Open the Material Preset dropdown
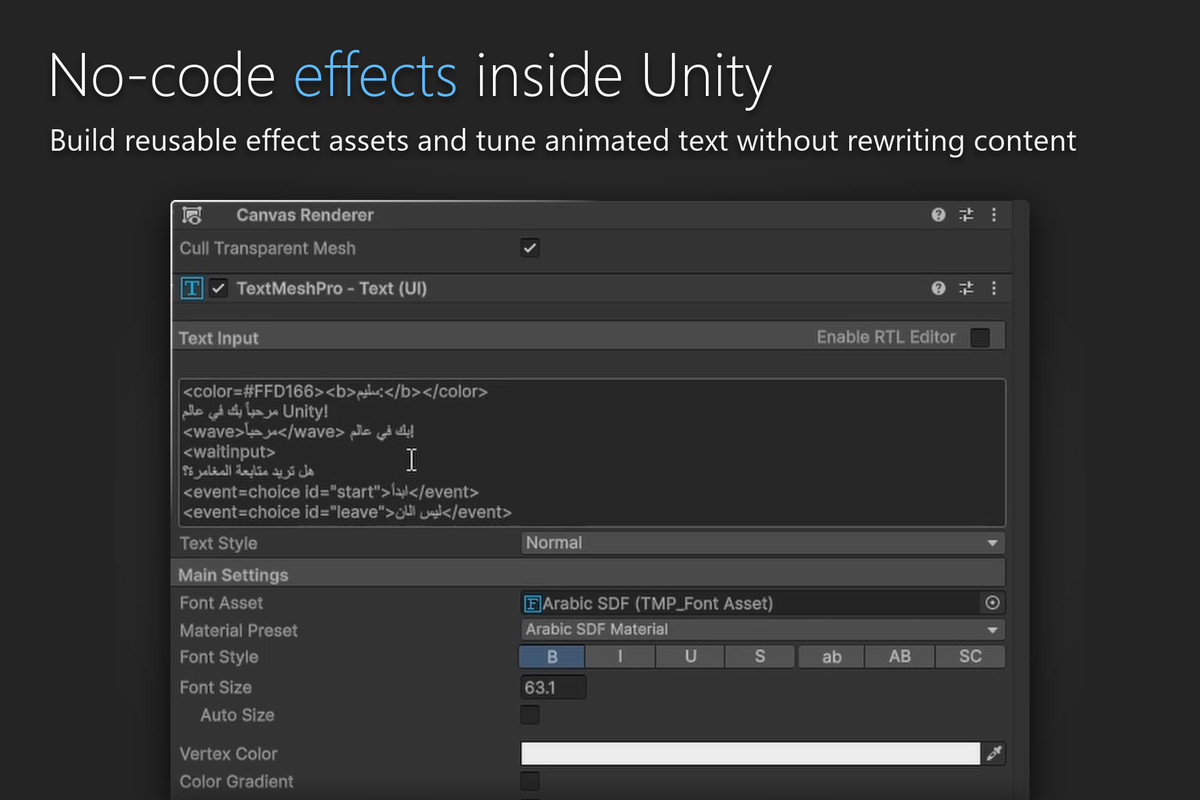This screenshot has height=800, width=1200. point(762,630)
